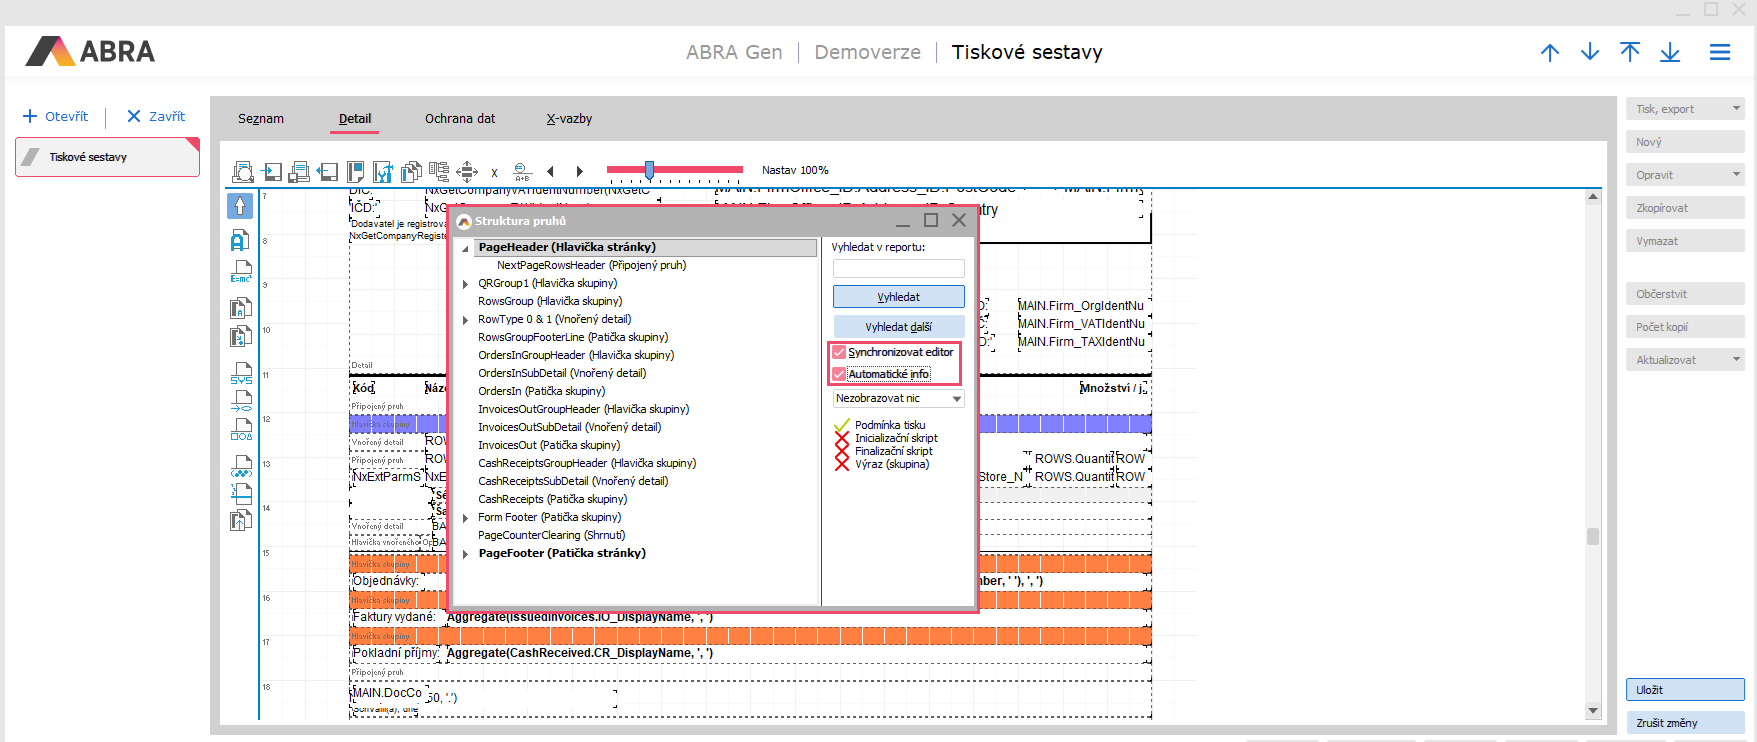Select PageCounterClearing (Shrnutí) in the tree
This screenshot has height=742, width=1757.
click(x=552, y=536)
